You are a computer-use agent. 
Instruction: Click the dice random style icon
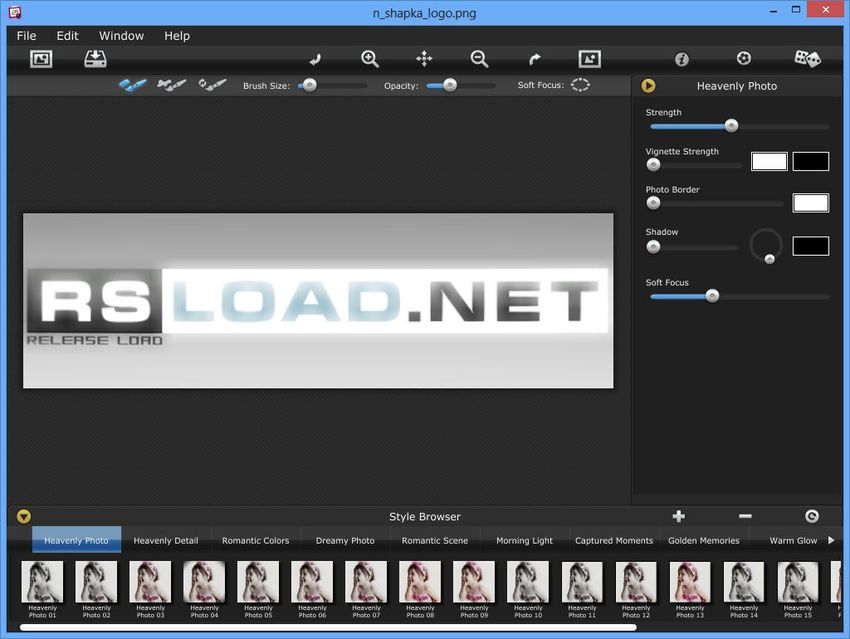807,59
